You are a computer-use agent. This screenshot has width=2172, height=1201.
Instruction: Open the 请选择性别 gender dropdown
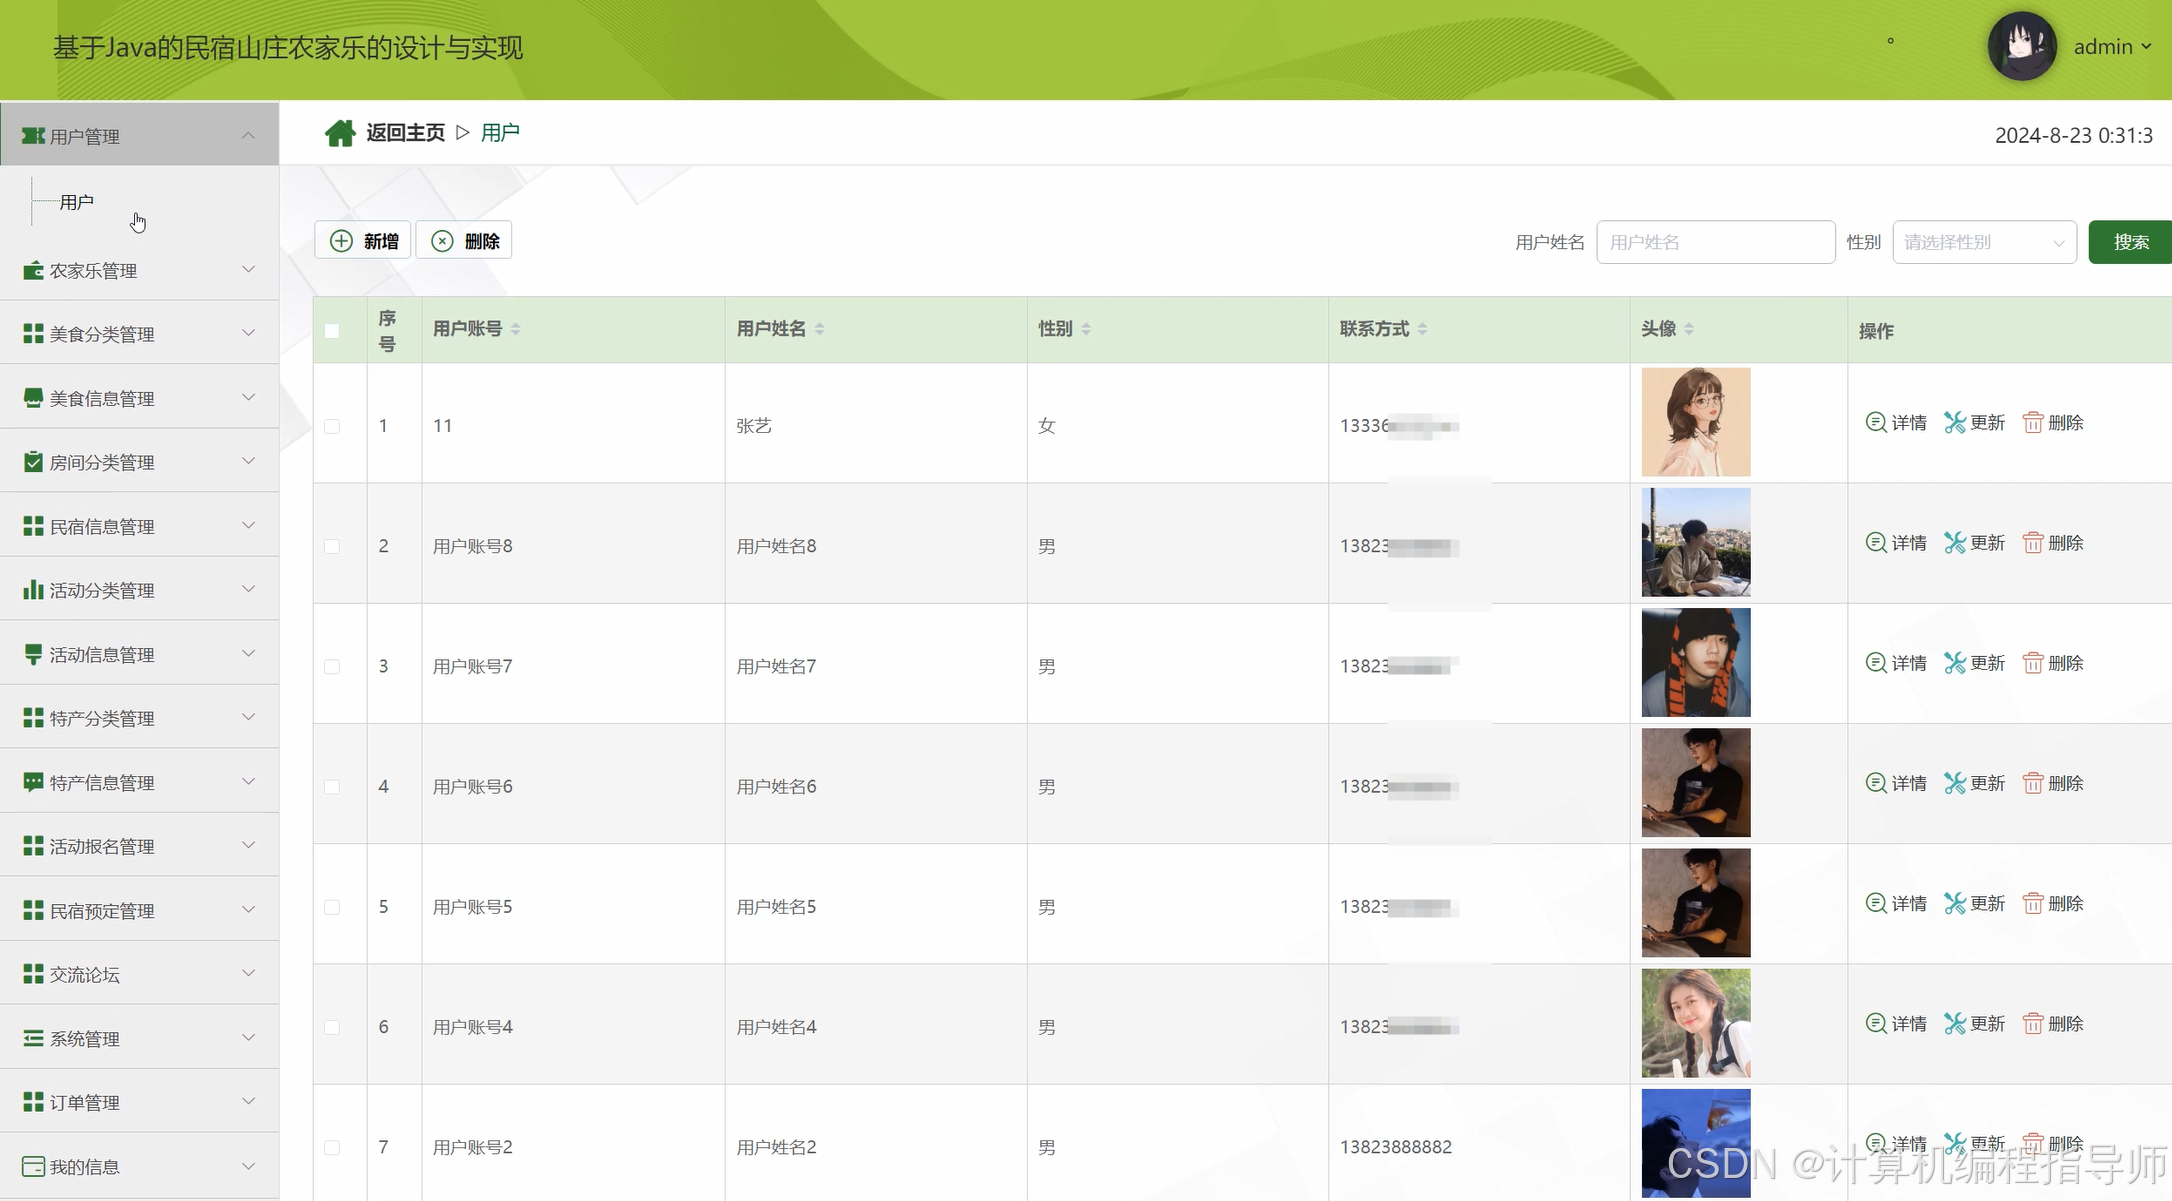tap(1984, 242)
